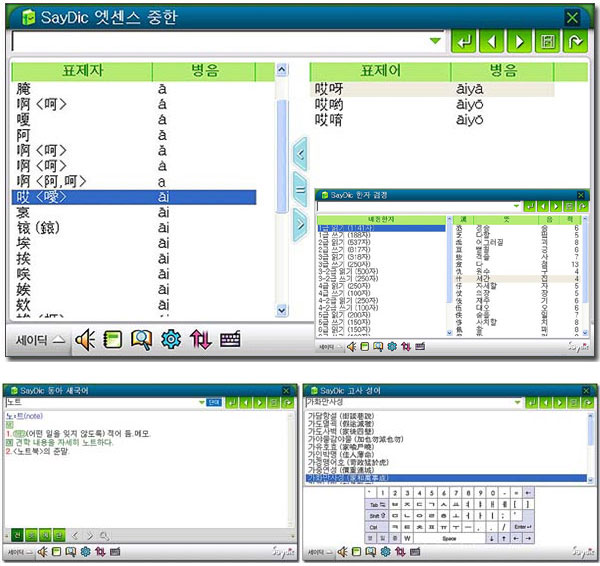
Task: Click scrollbar up arrow in 표제자 list
Action: click(x=282, y=69)
